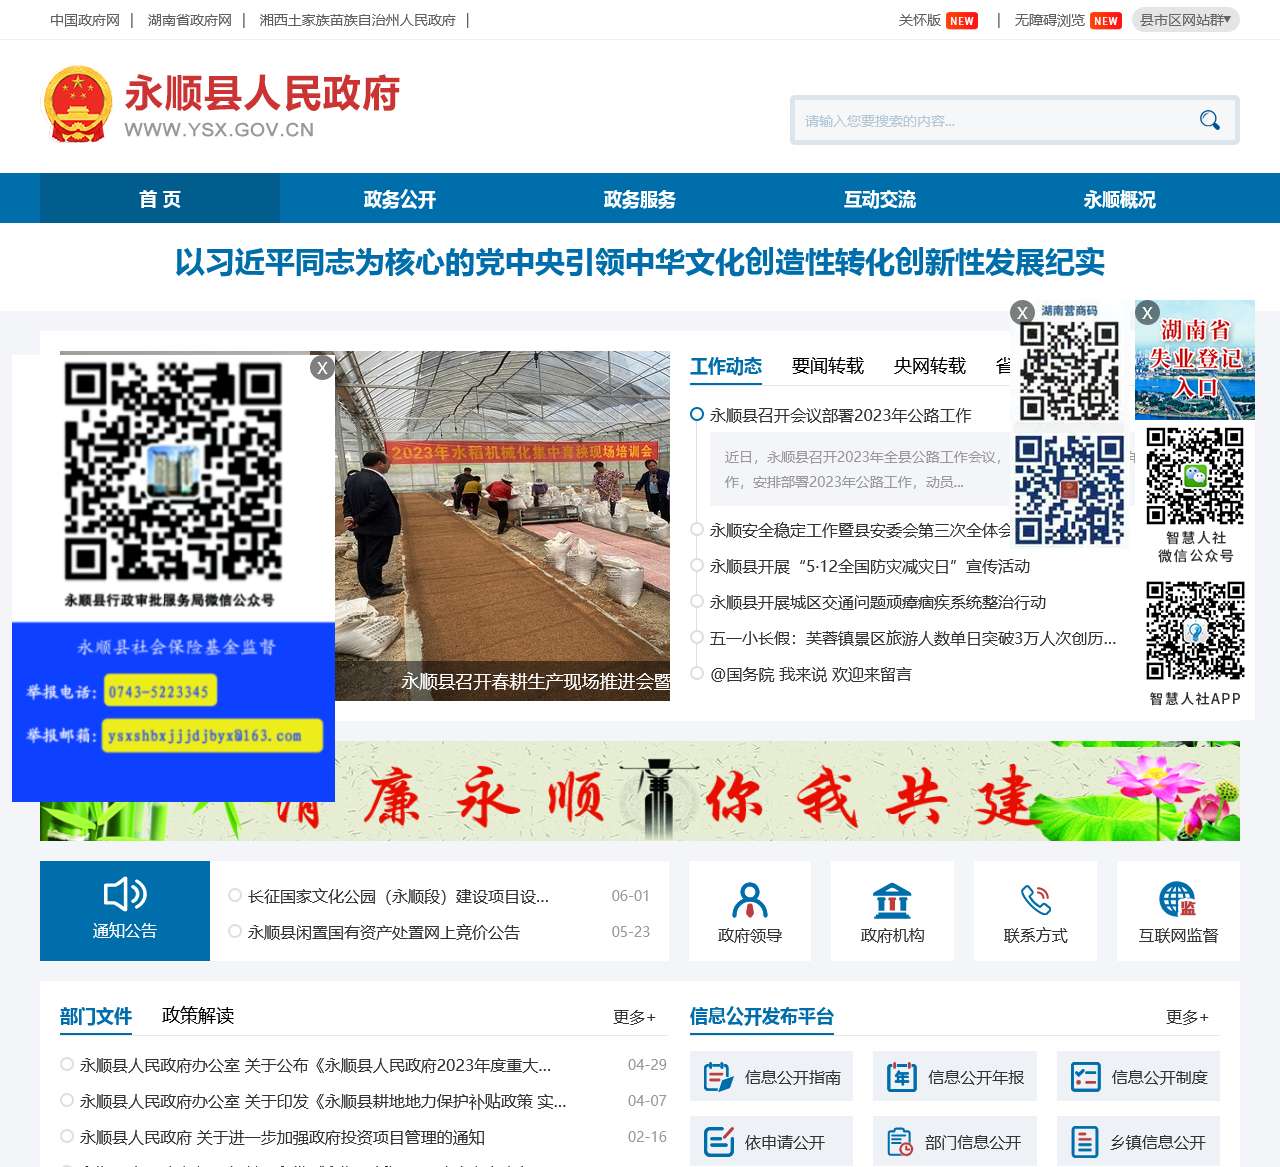
Task: Open document 关于进一步加强政府投资项目管理的通知
Action: pos(282,1137)
